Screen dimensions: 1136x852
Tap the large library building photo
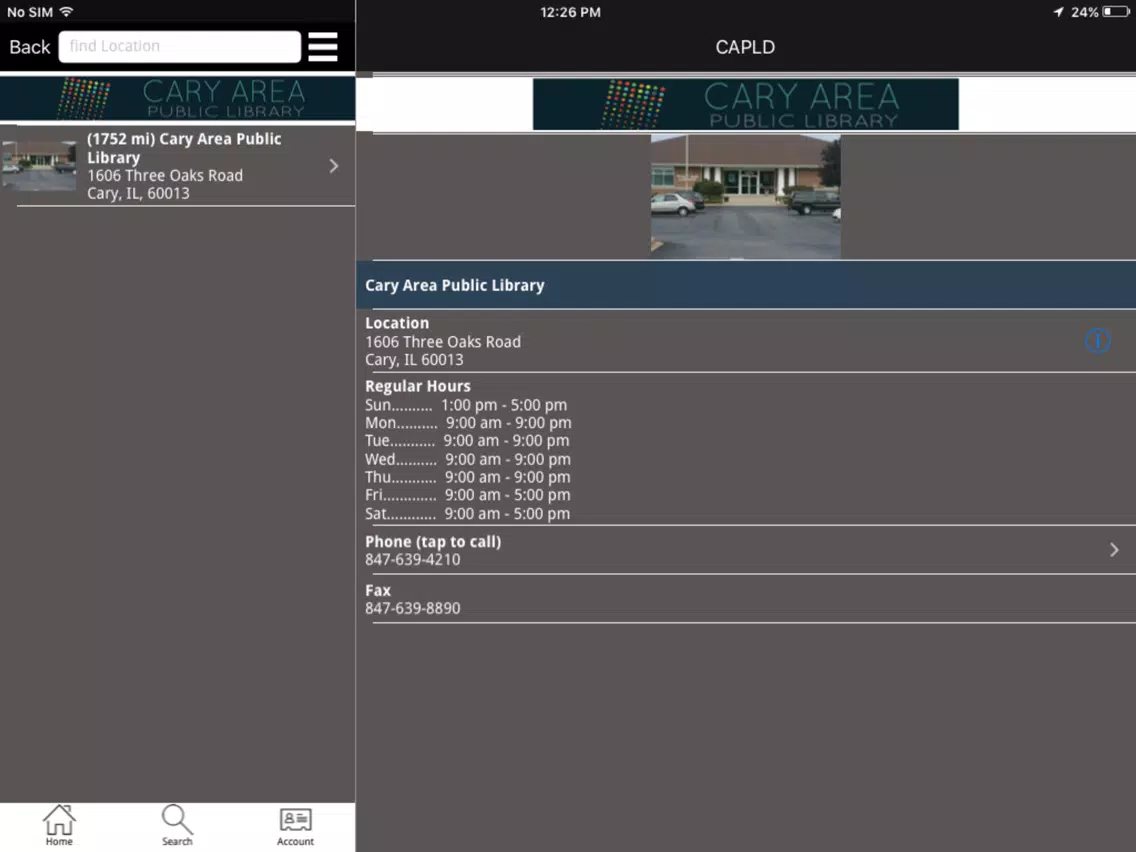[746, 196]
